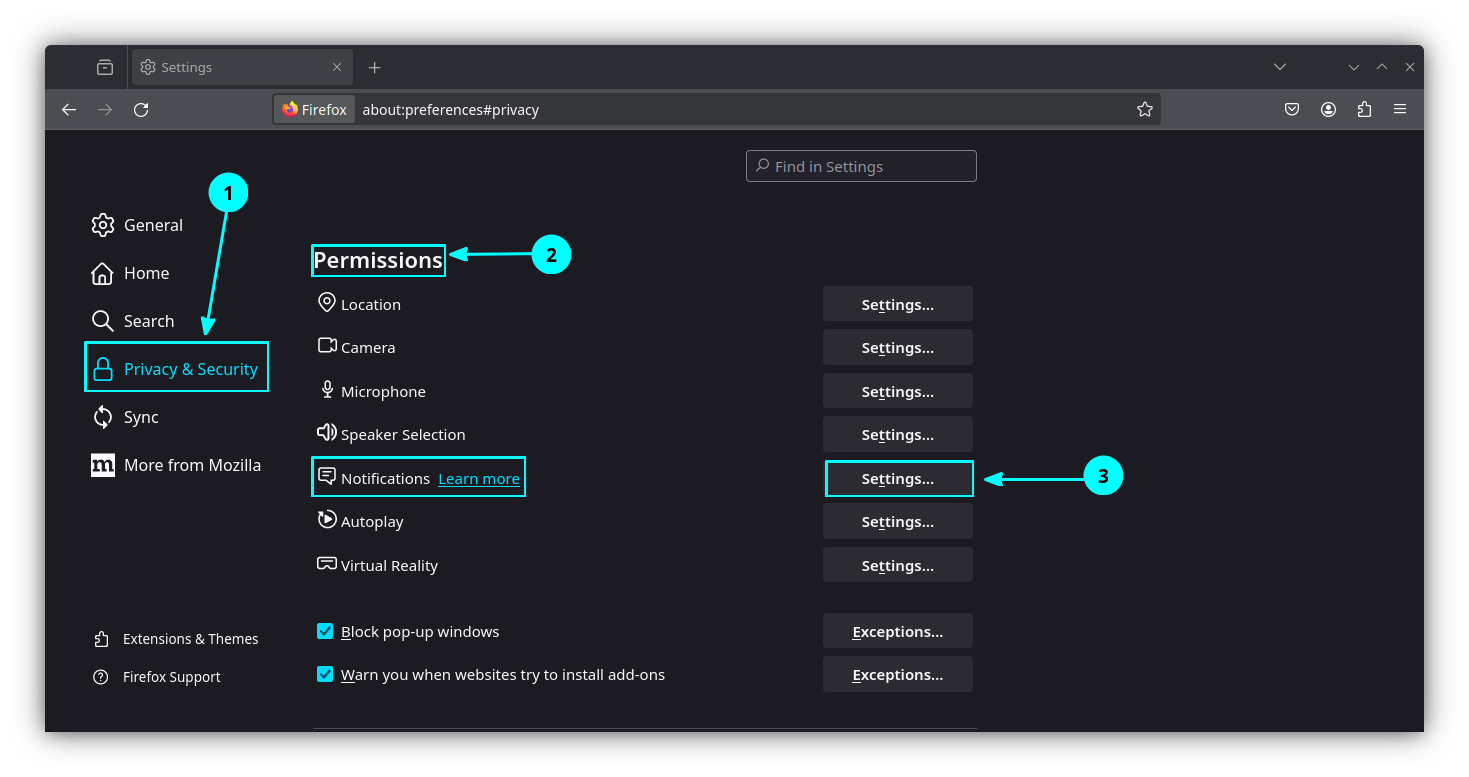
Task: Open More from Mozilla category
Action: [176, 465]
